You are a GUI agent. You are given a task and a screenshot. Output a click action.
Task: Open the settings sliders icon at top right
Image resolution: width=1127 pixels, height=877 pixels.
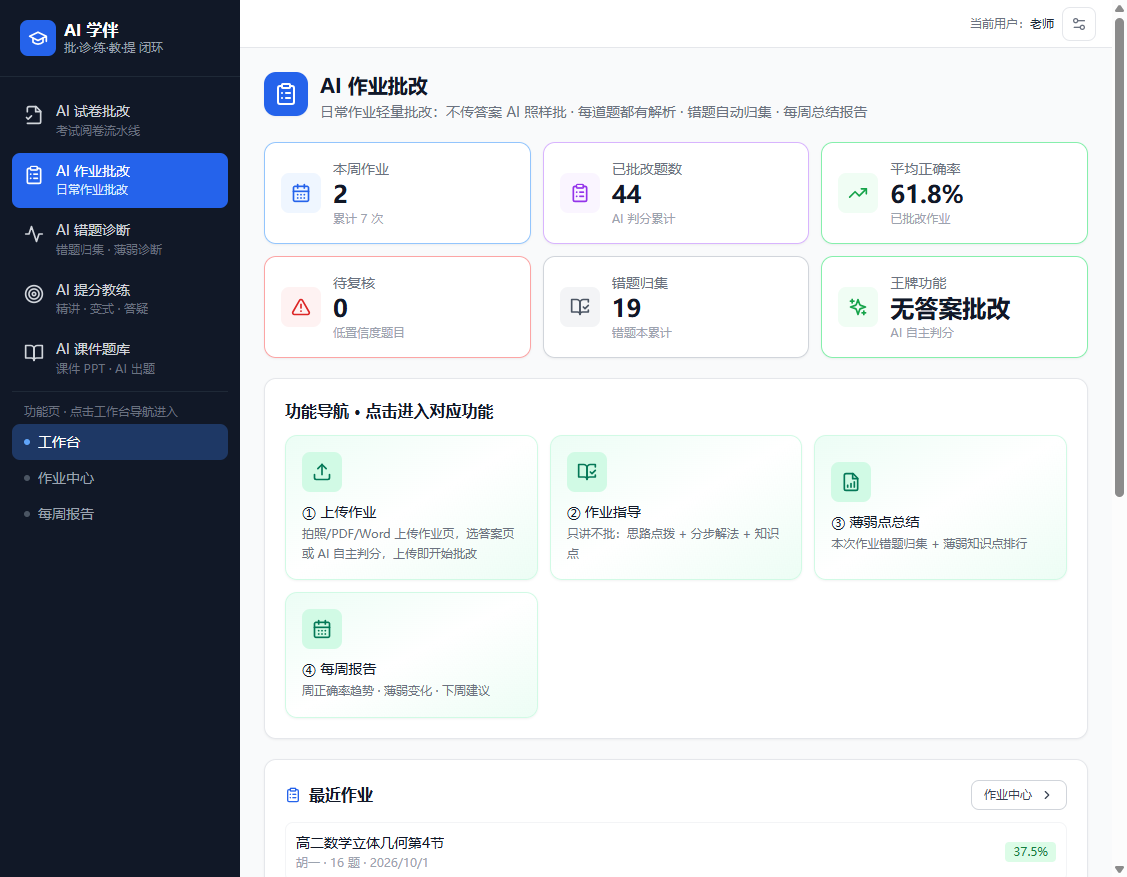(1078, 24)
